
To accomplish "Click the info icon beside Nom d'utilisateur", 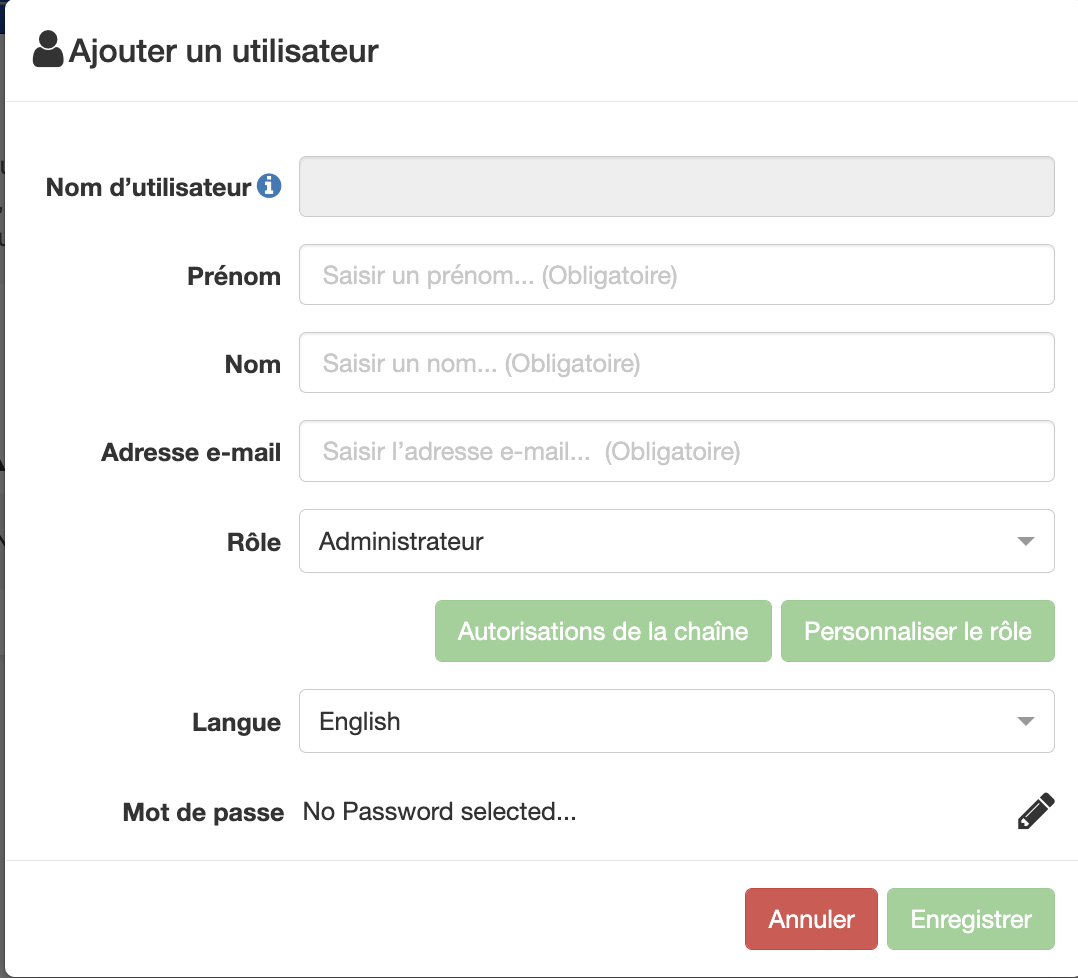I will pyautogui.click(x=269, y=186).
